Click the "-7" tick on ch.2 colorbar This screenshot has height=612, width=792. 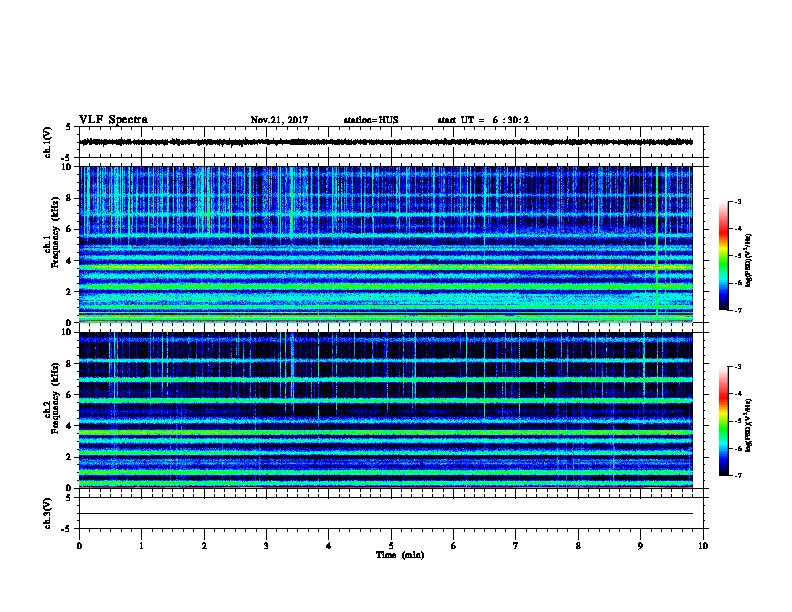[x=737, y=476]
